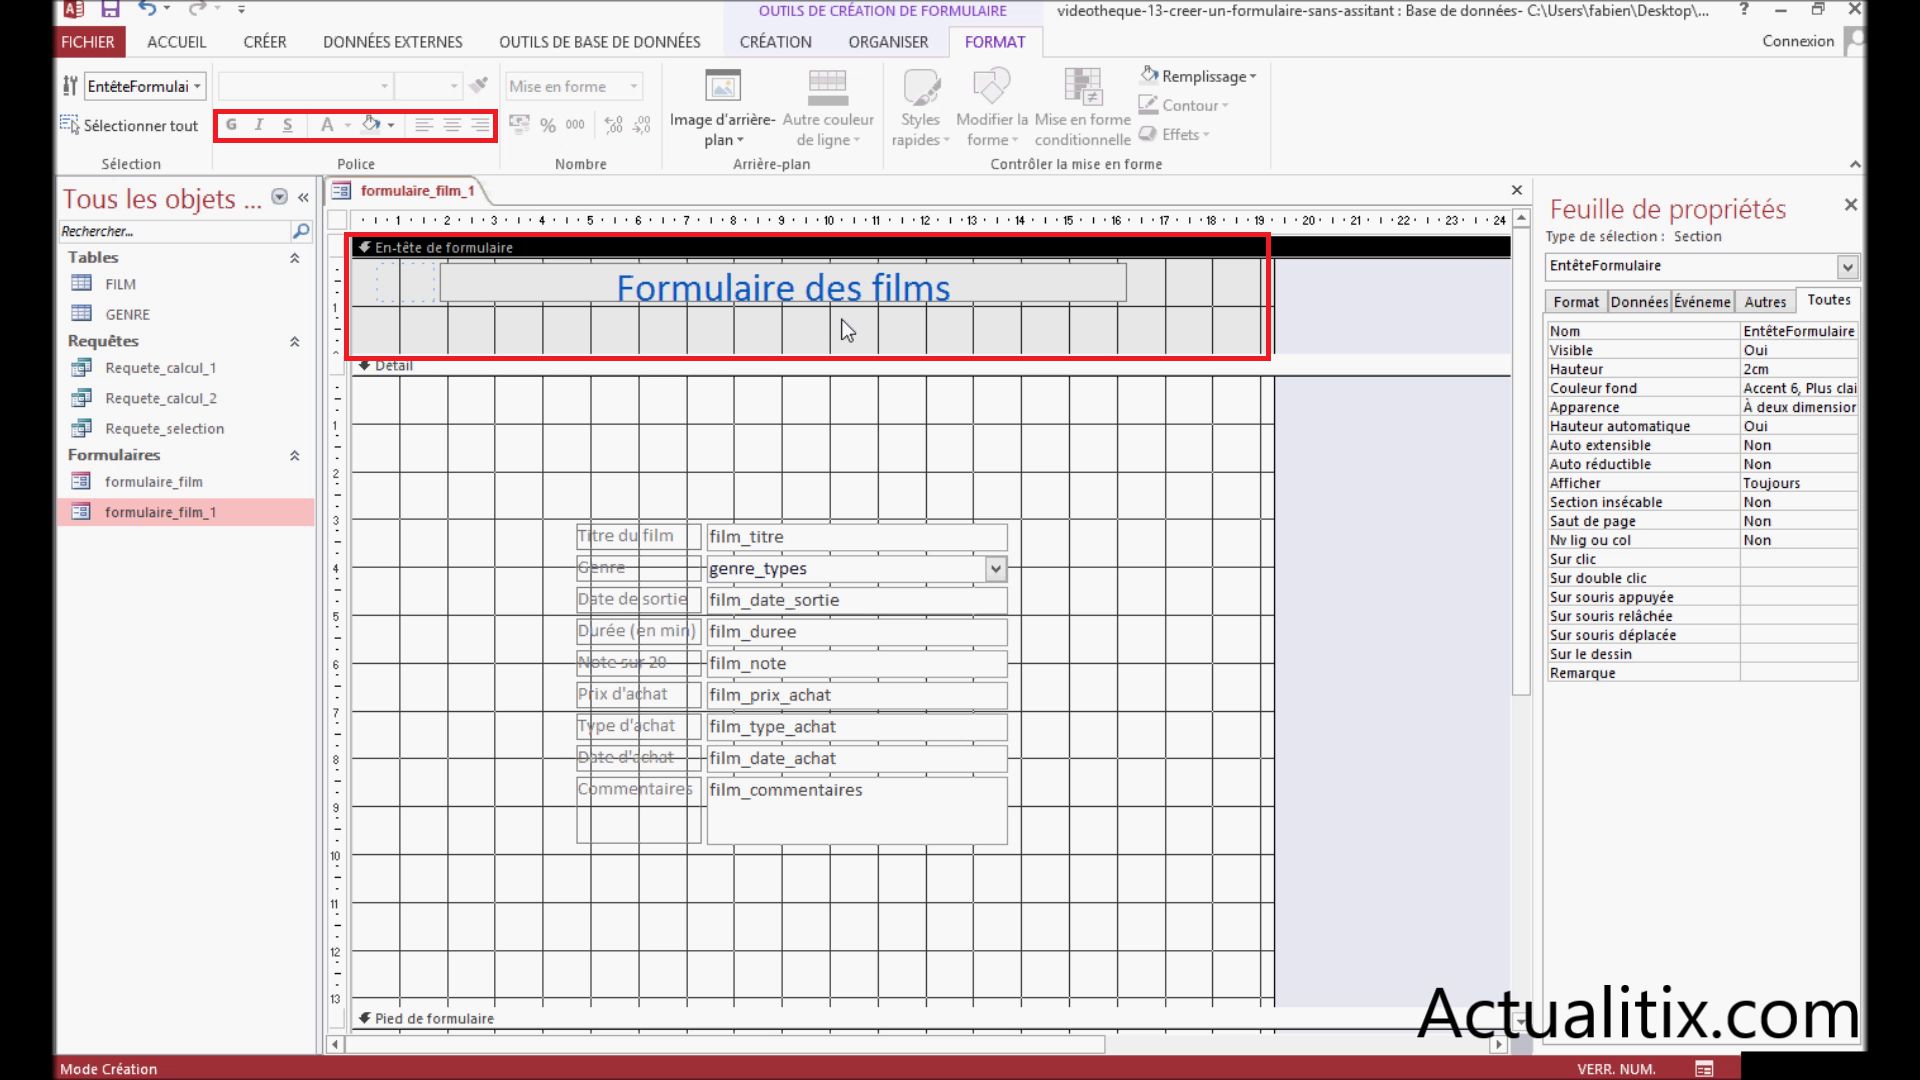1920x1080 pixels.
Task: Open the FICHIER menu
Action: pyautogui.click(x=88, y=42)
